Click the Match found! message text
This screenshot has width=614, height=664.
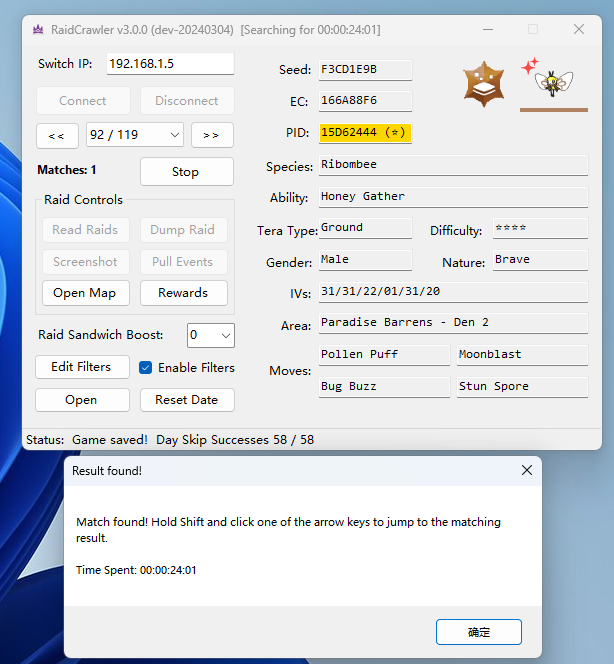point(288,530)
